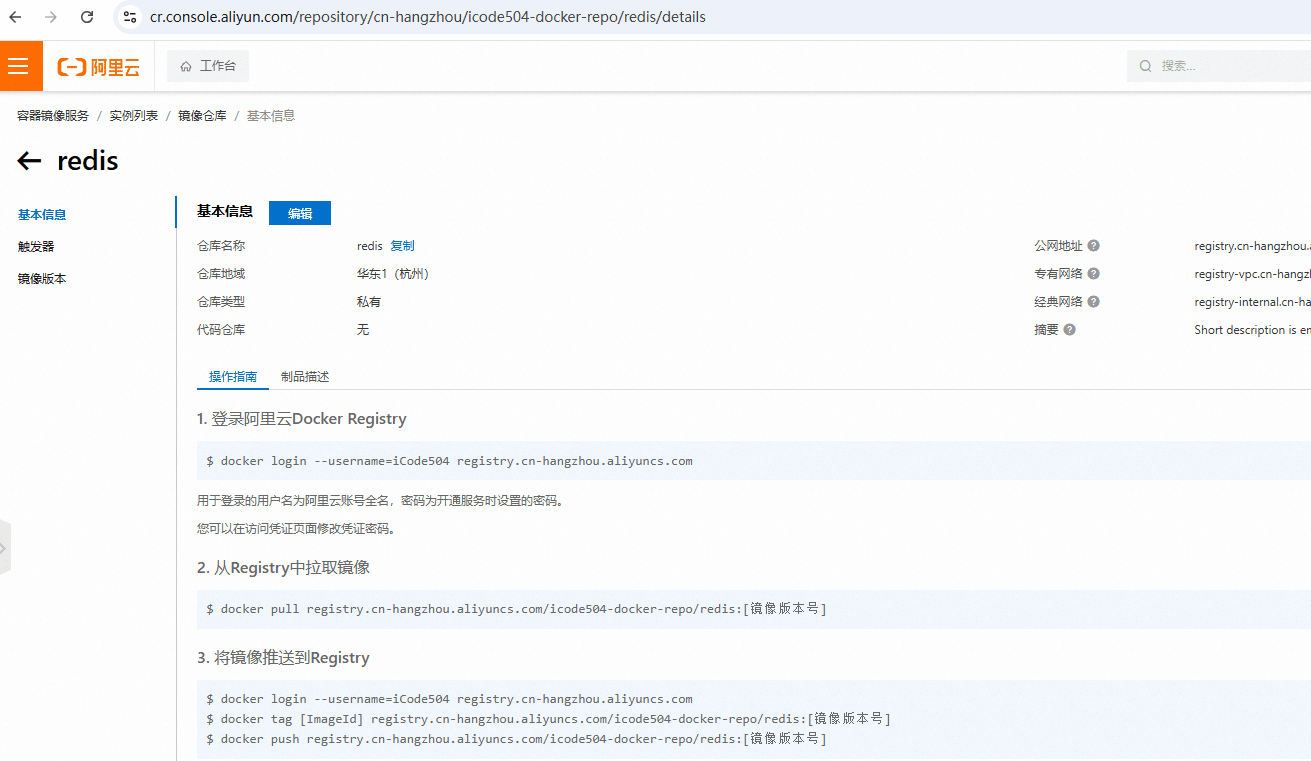Switch to the 制品描述 tab
The width and height of the screenshot is (1311, 761).
305,377
